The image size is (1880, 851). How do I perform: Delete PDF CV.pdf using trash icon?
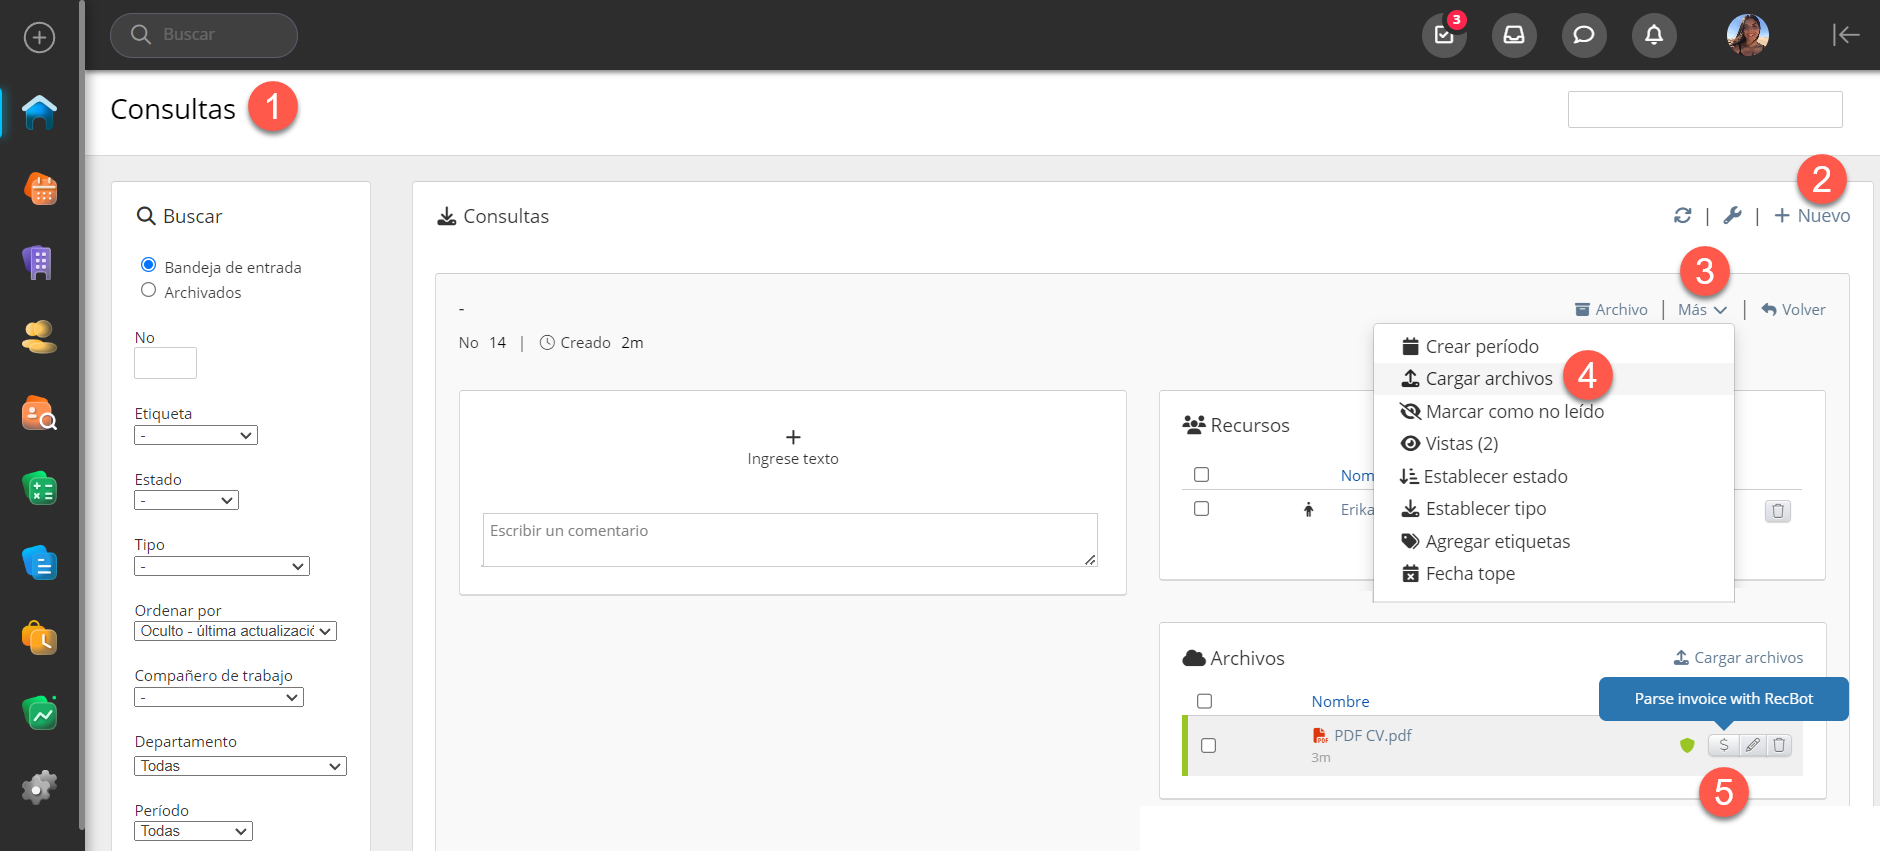tap(1779, 745)
